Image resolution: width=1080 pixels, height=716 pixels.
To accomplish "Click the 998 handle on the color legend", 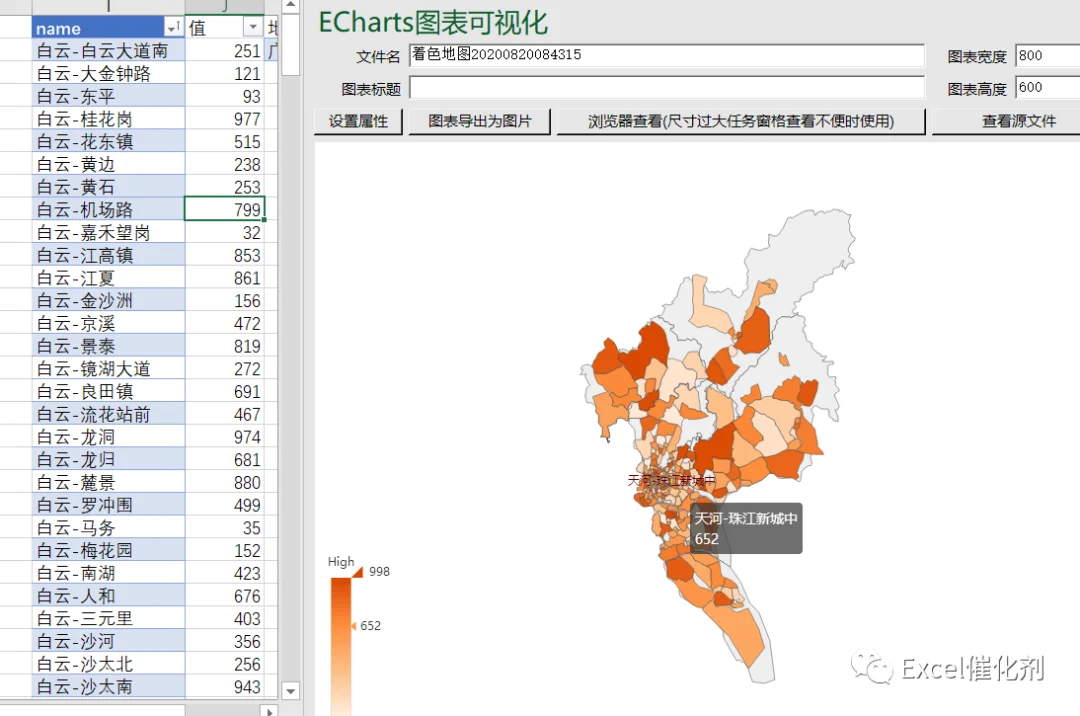I will 357,571.
